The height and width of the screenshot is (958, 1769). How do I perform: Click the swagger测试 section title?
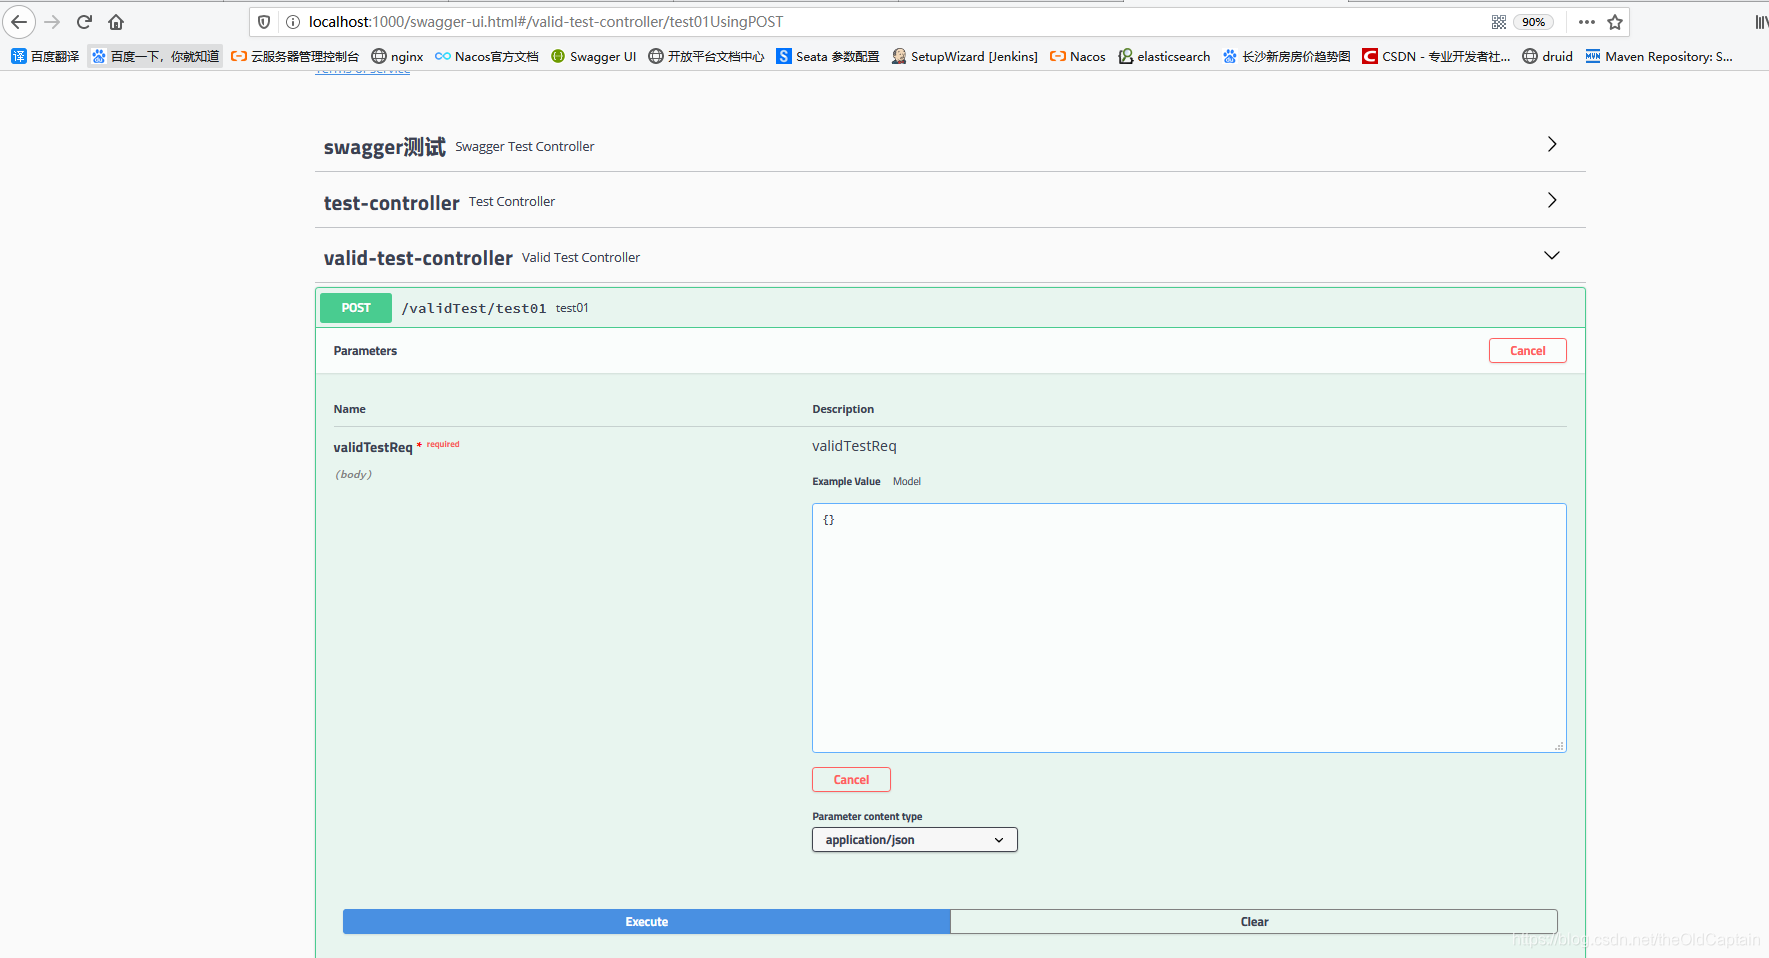(384, 147)
